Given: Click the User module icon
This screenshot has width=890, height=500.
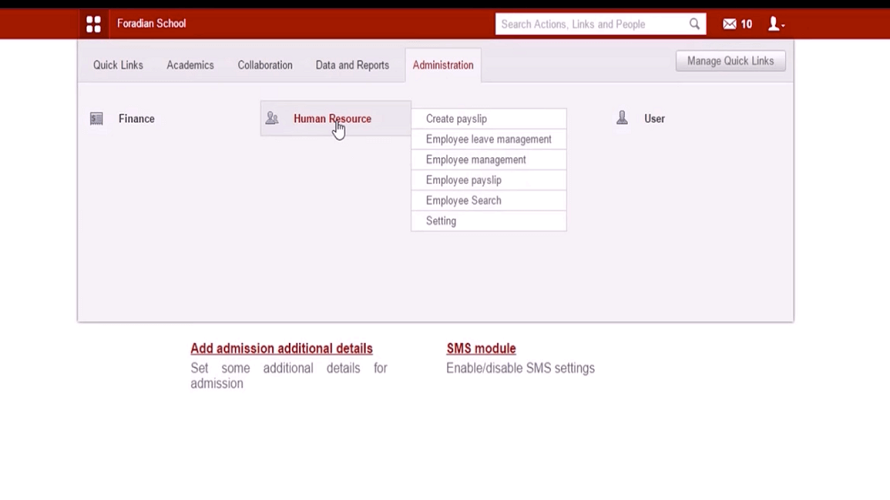Looking at the screenshot, I should pos(622,119).
